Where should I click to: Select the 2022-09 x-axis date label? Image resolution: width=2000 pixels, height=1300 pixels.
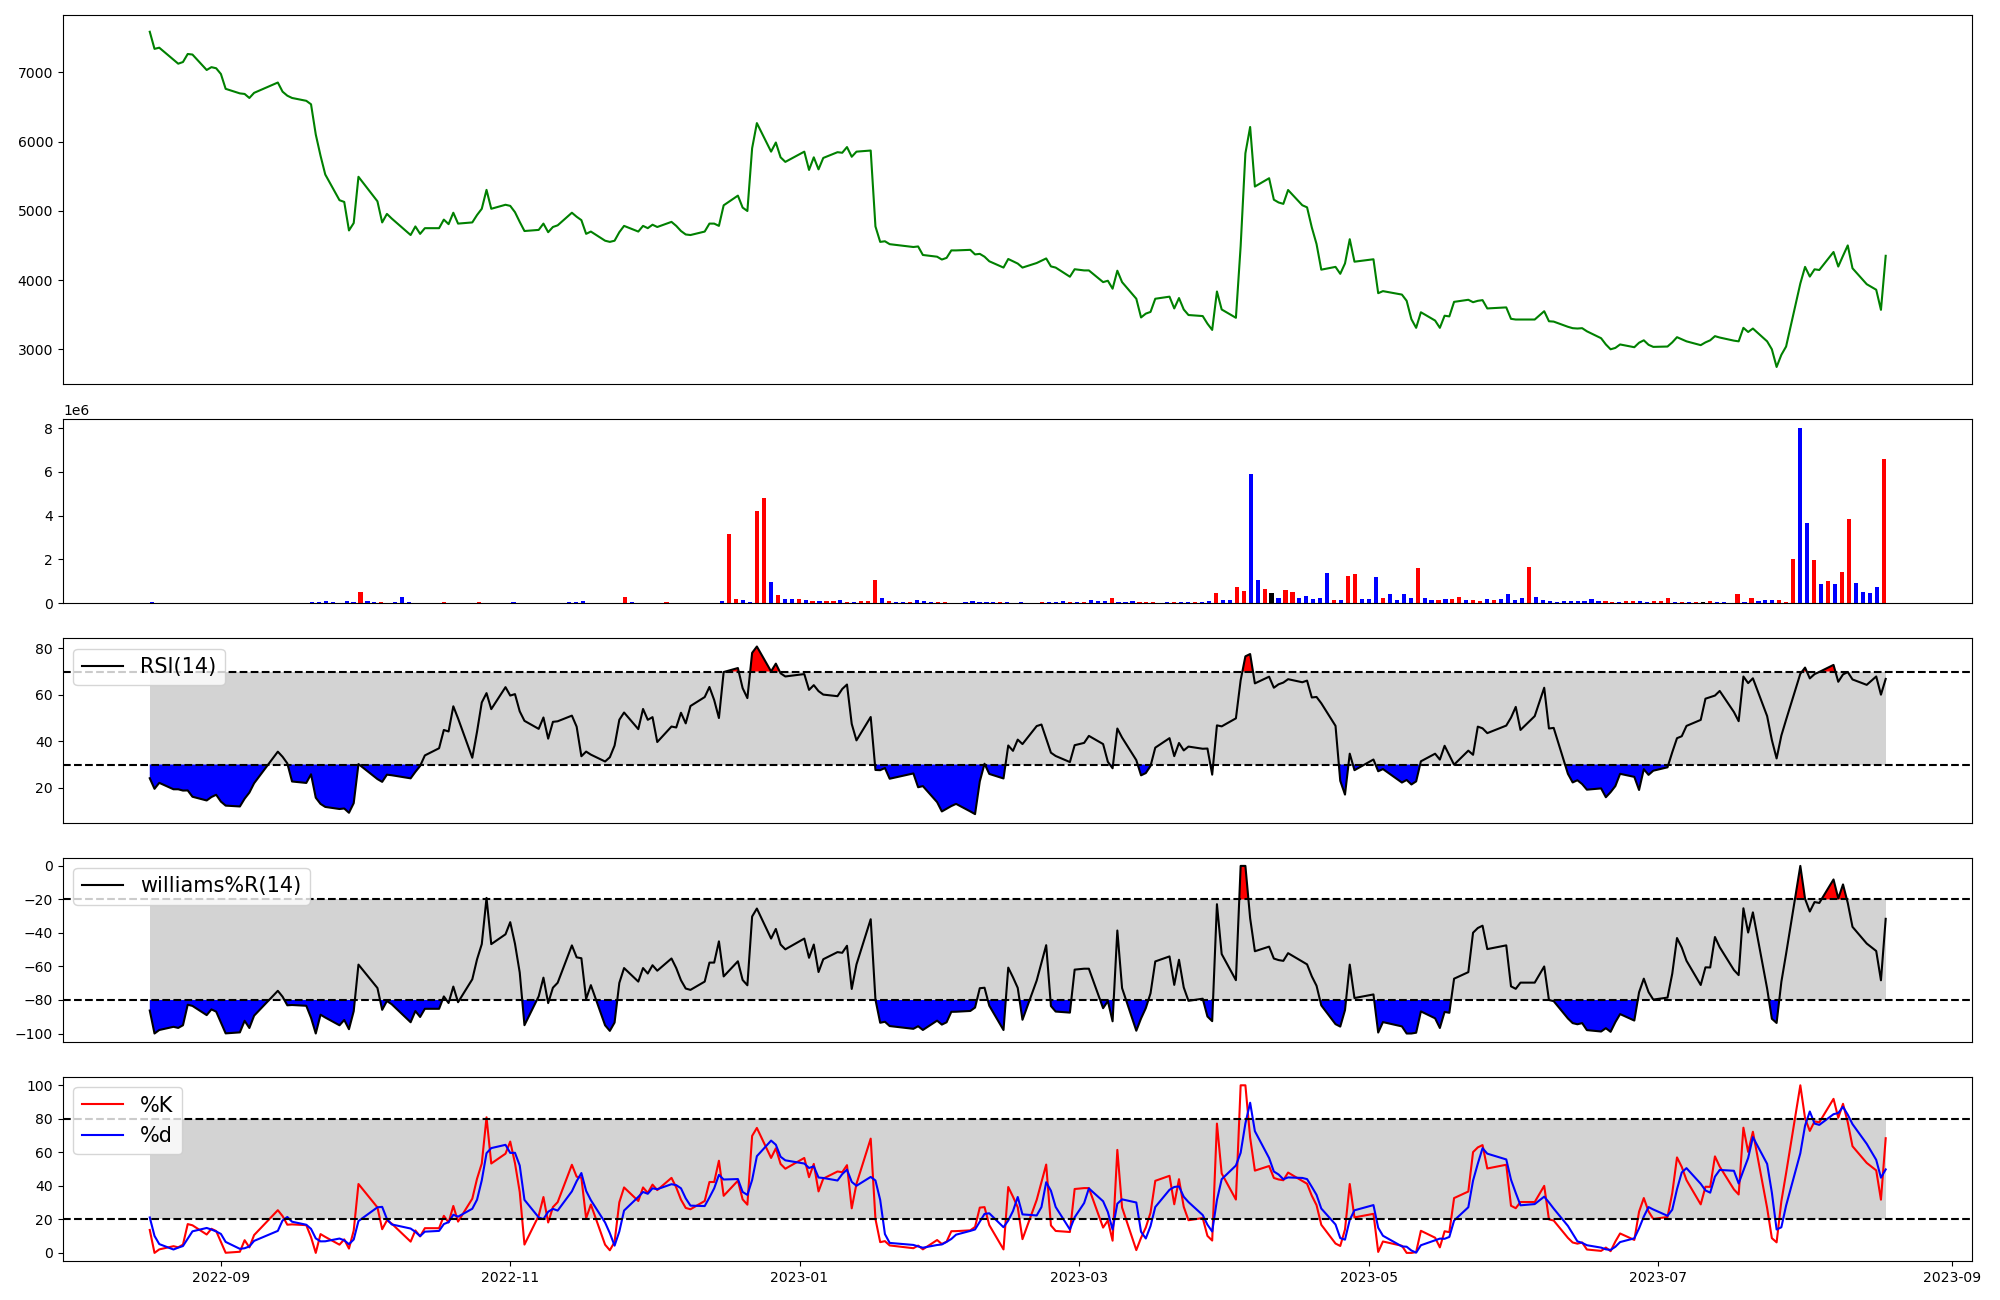click(221, 1277)
